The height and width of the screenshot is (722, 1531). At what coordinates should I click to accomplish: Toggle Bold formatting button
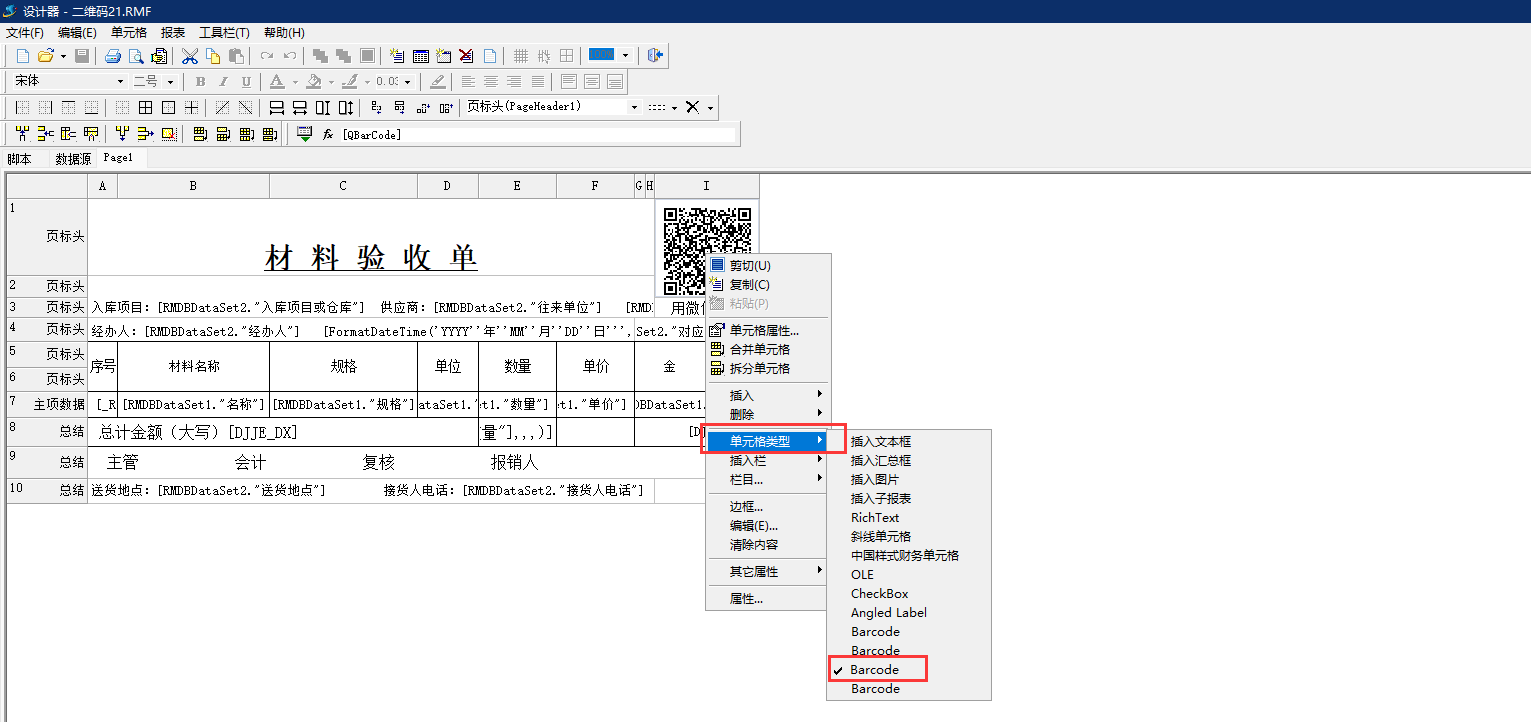(200, 82)
